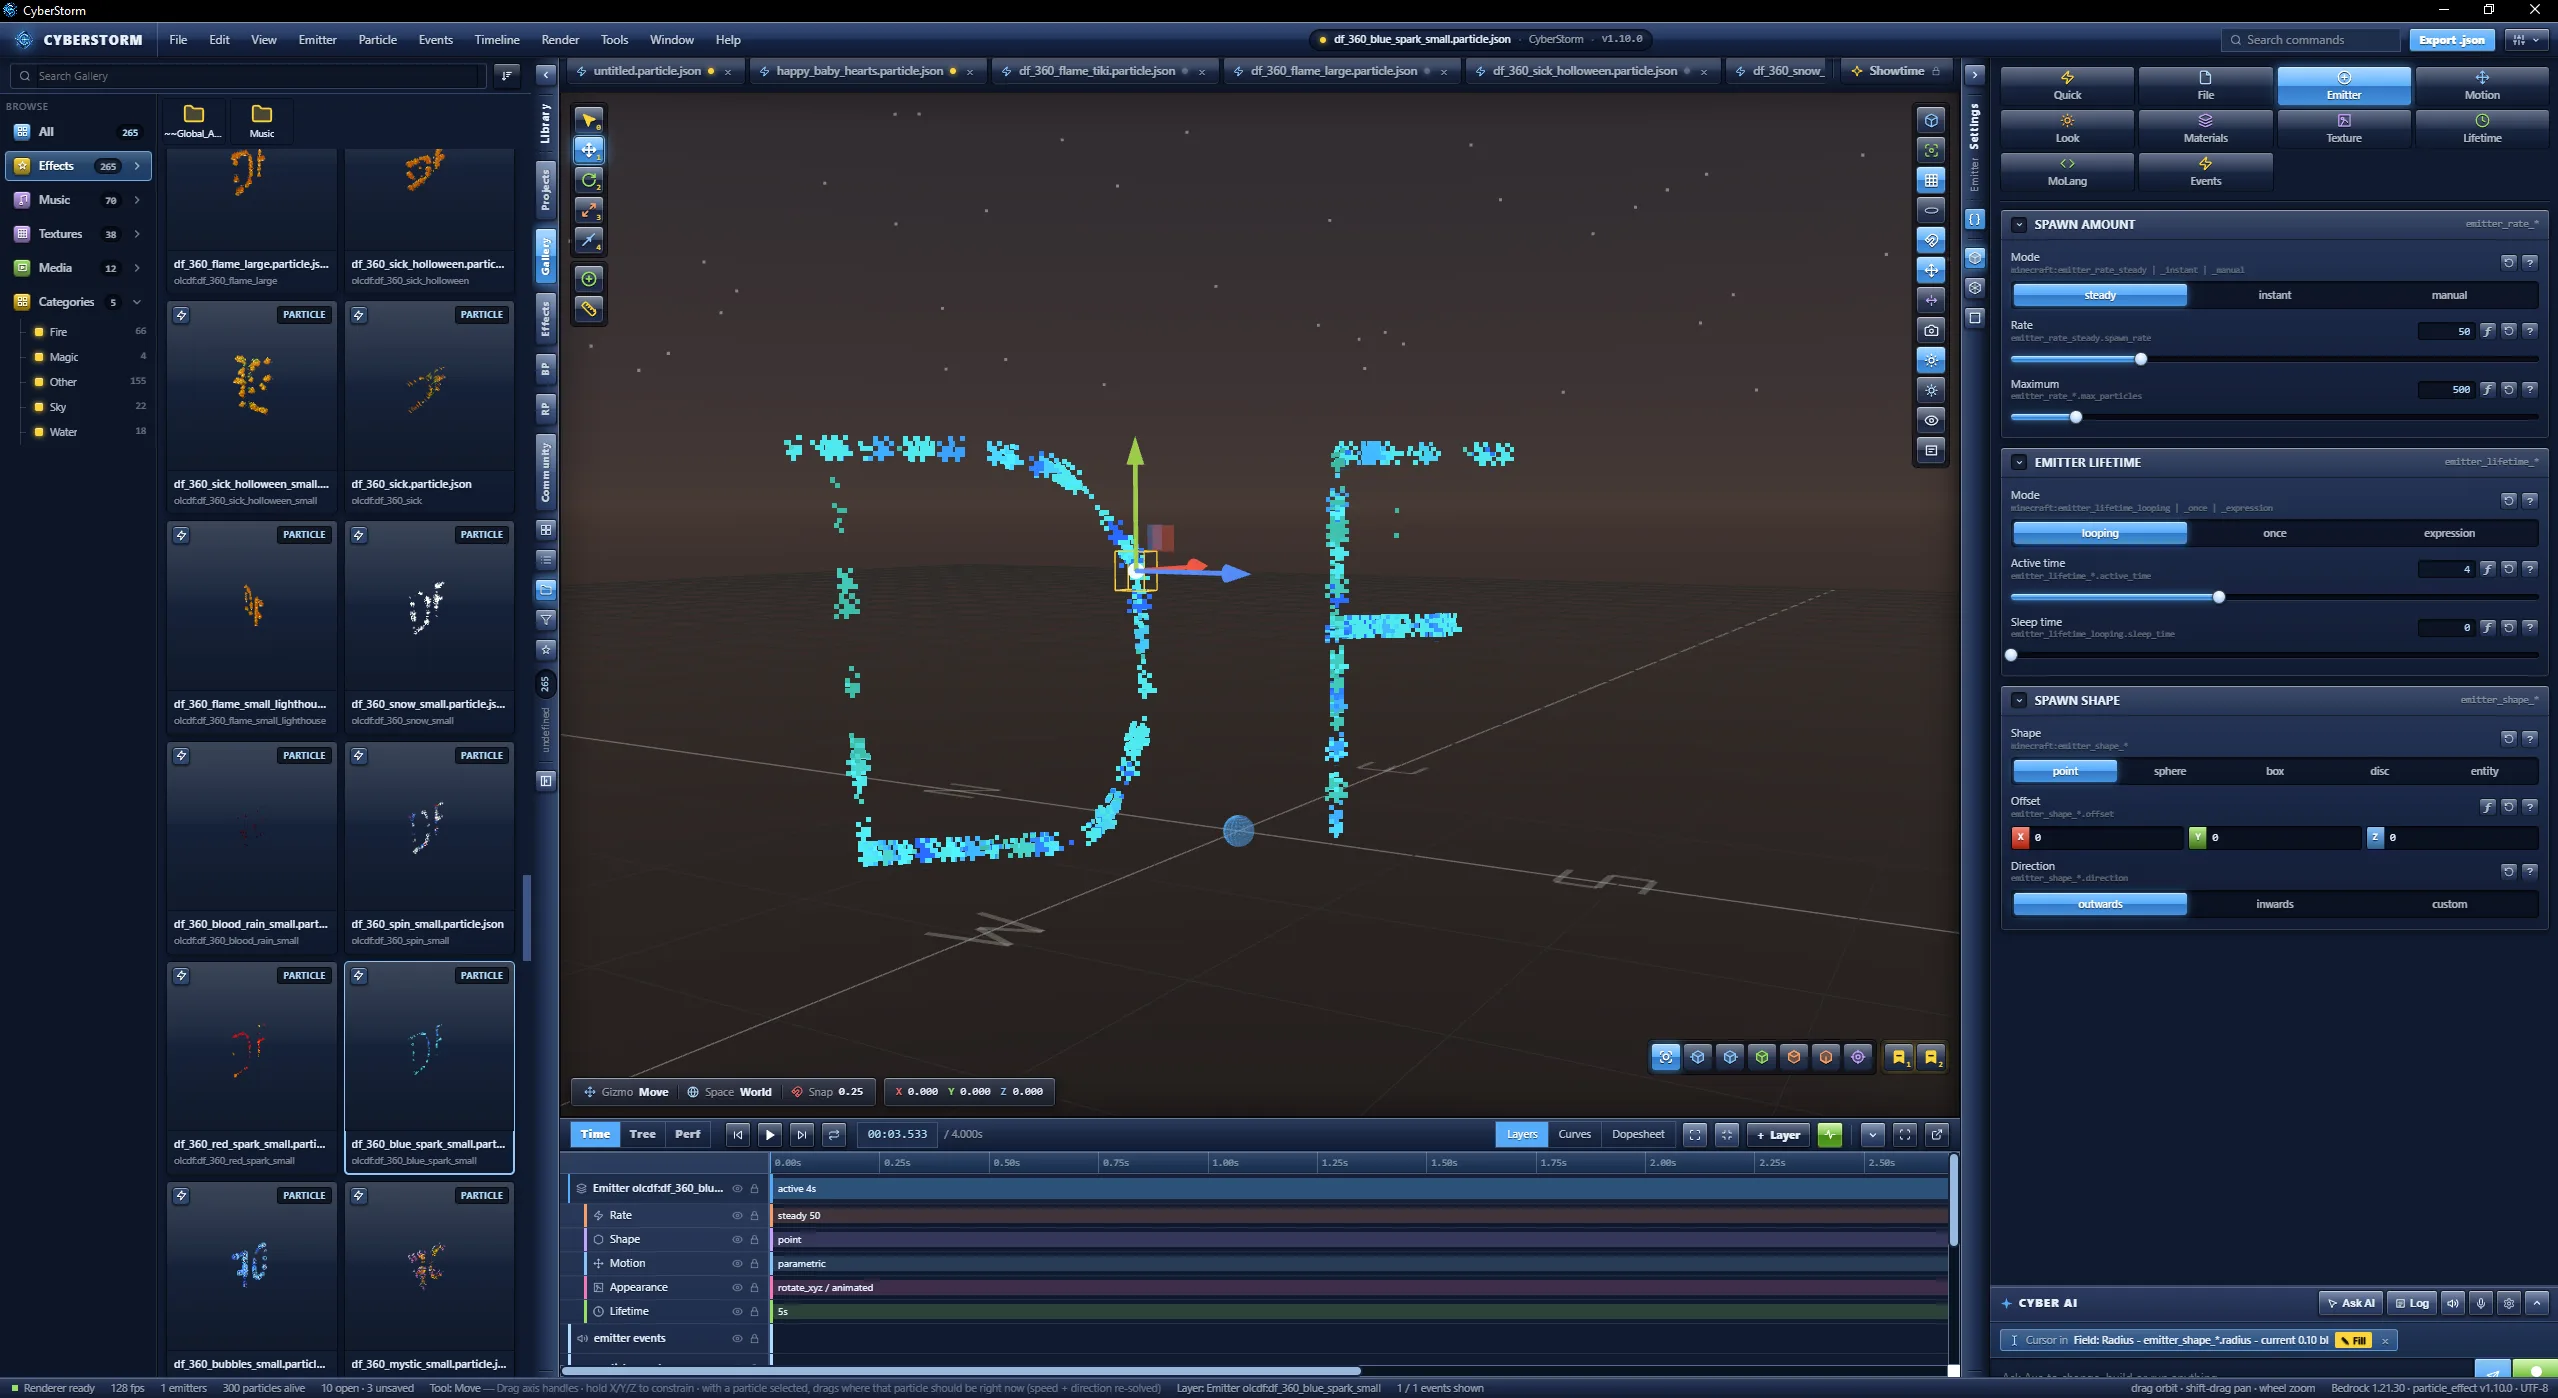
Task: Open the timeline options dropdown arrow
Action: 1873,1134
